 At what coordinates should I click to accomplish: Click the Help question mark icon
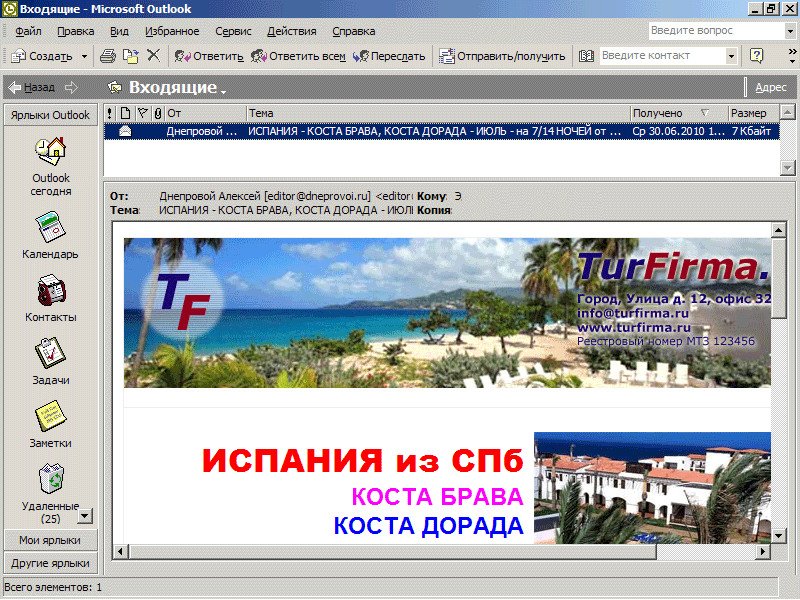point(757,56)
